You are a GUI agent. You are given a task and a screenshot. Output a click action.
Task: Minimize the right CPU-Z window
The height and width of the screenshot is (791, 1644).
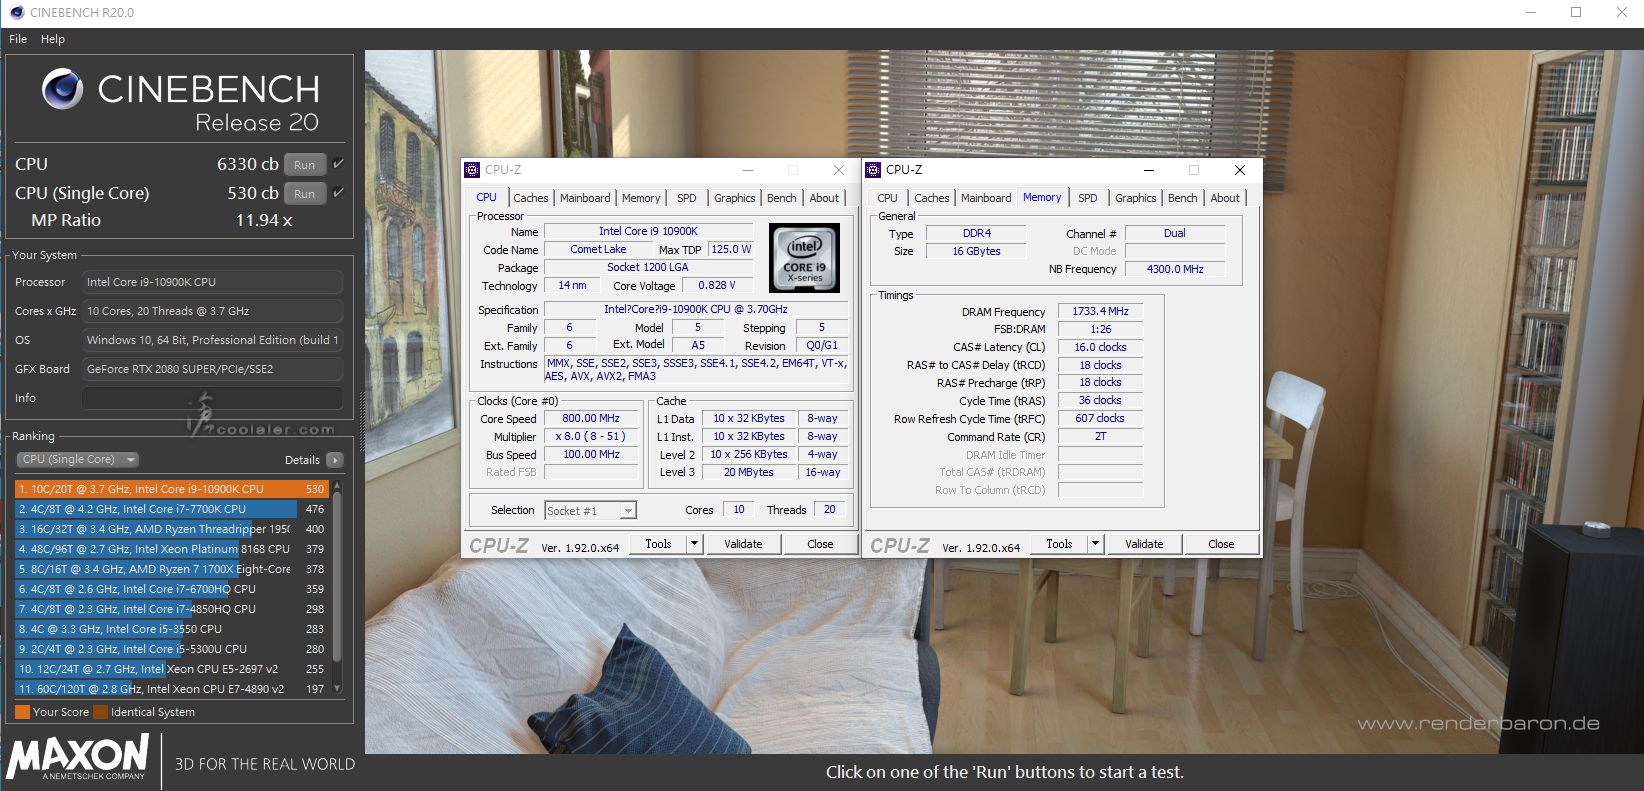pyautogui.click(x=1149, y=170)
